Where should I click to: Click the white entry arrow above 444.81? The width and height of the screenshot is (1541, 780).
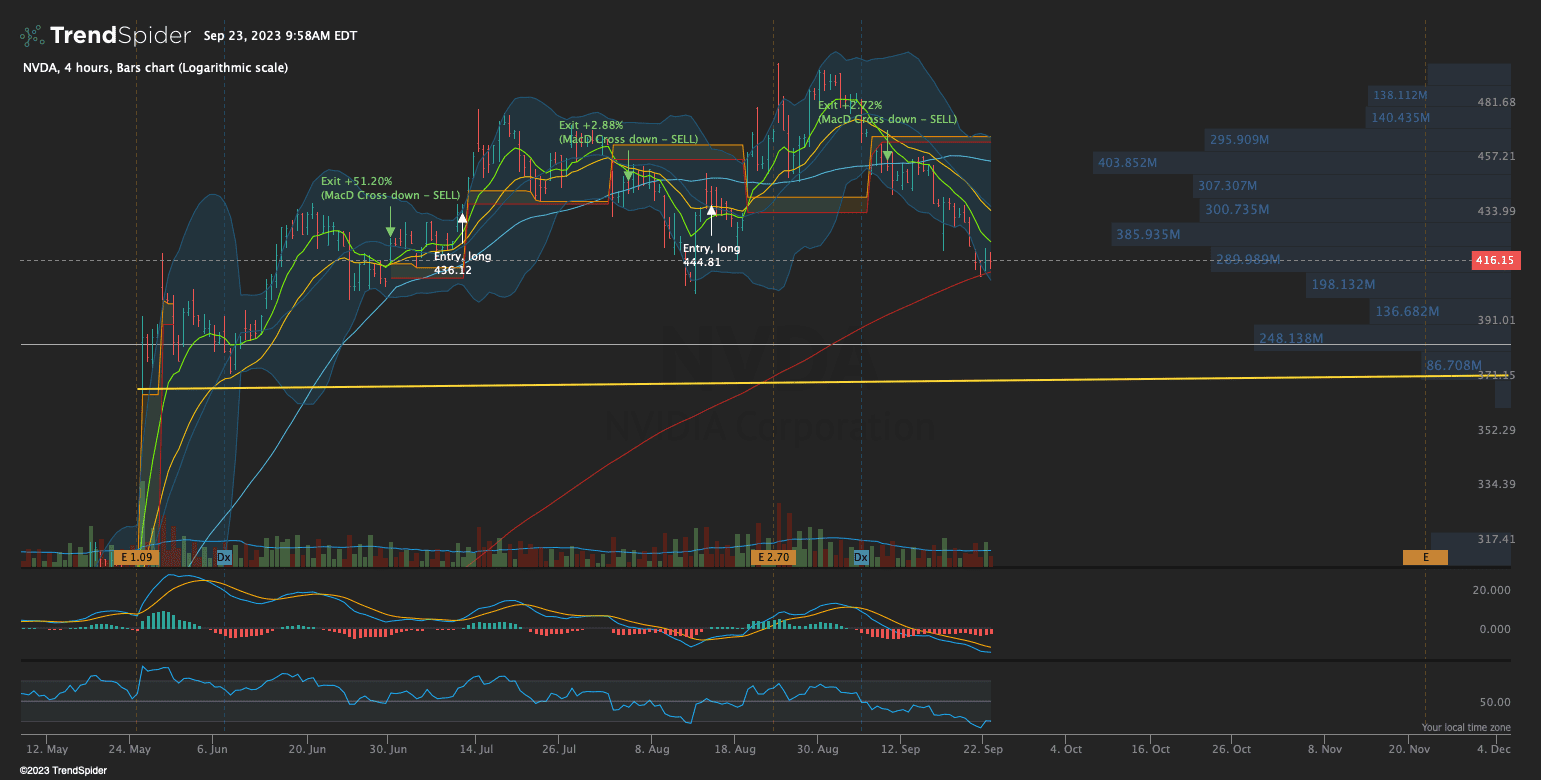[711, 211]
